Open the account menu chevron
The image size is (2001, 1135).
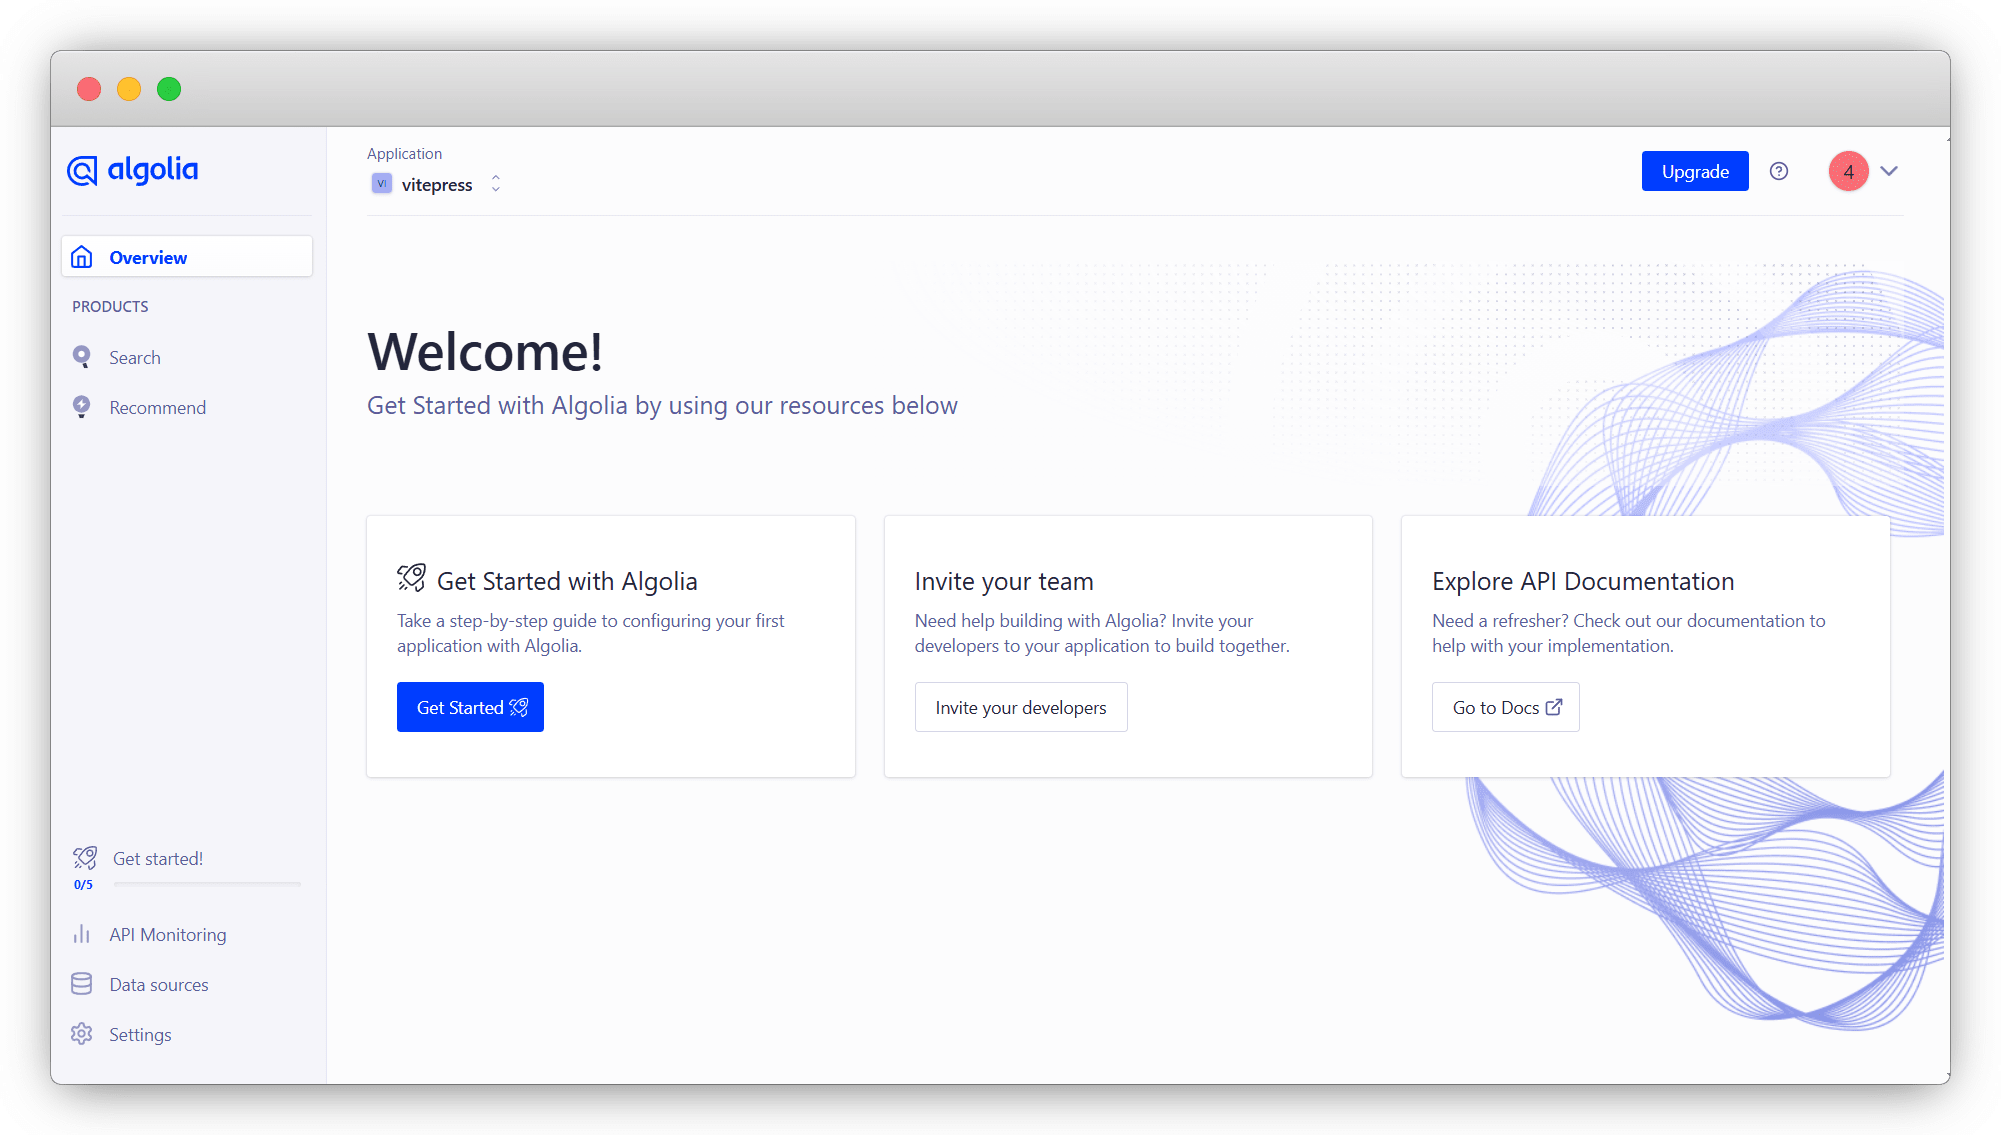click(1888, 171)
